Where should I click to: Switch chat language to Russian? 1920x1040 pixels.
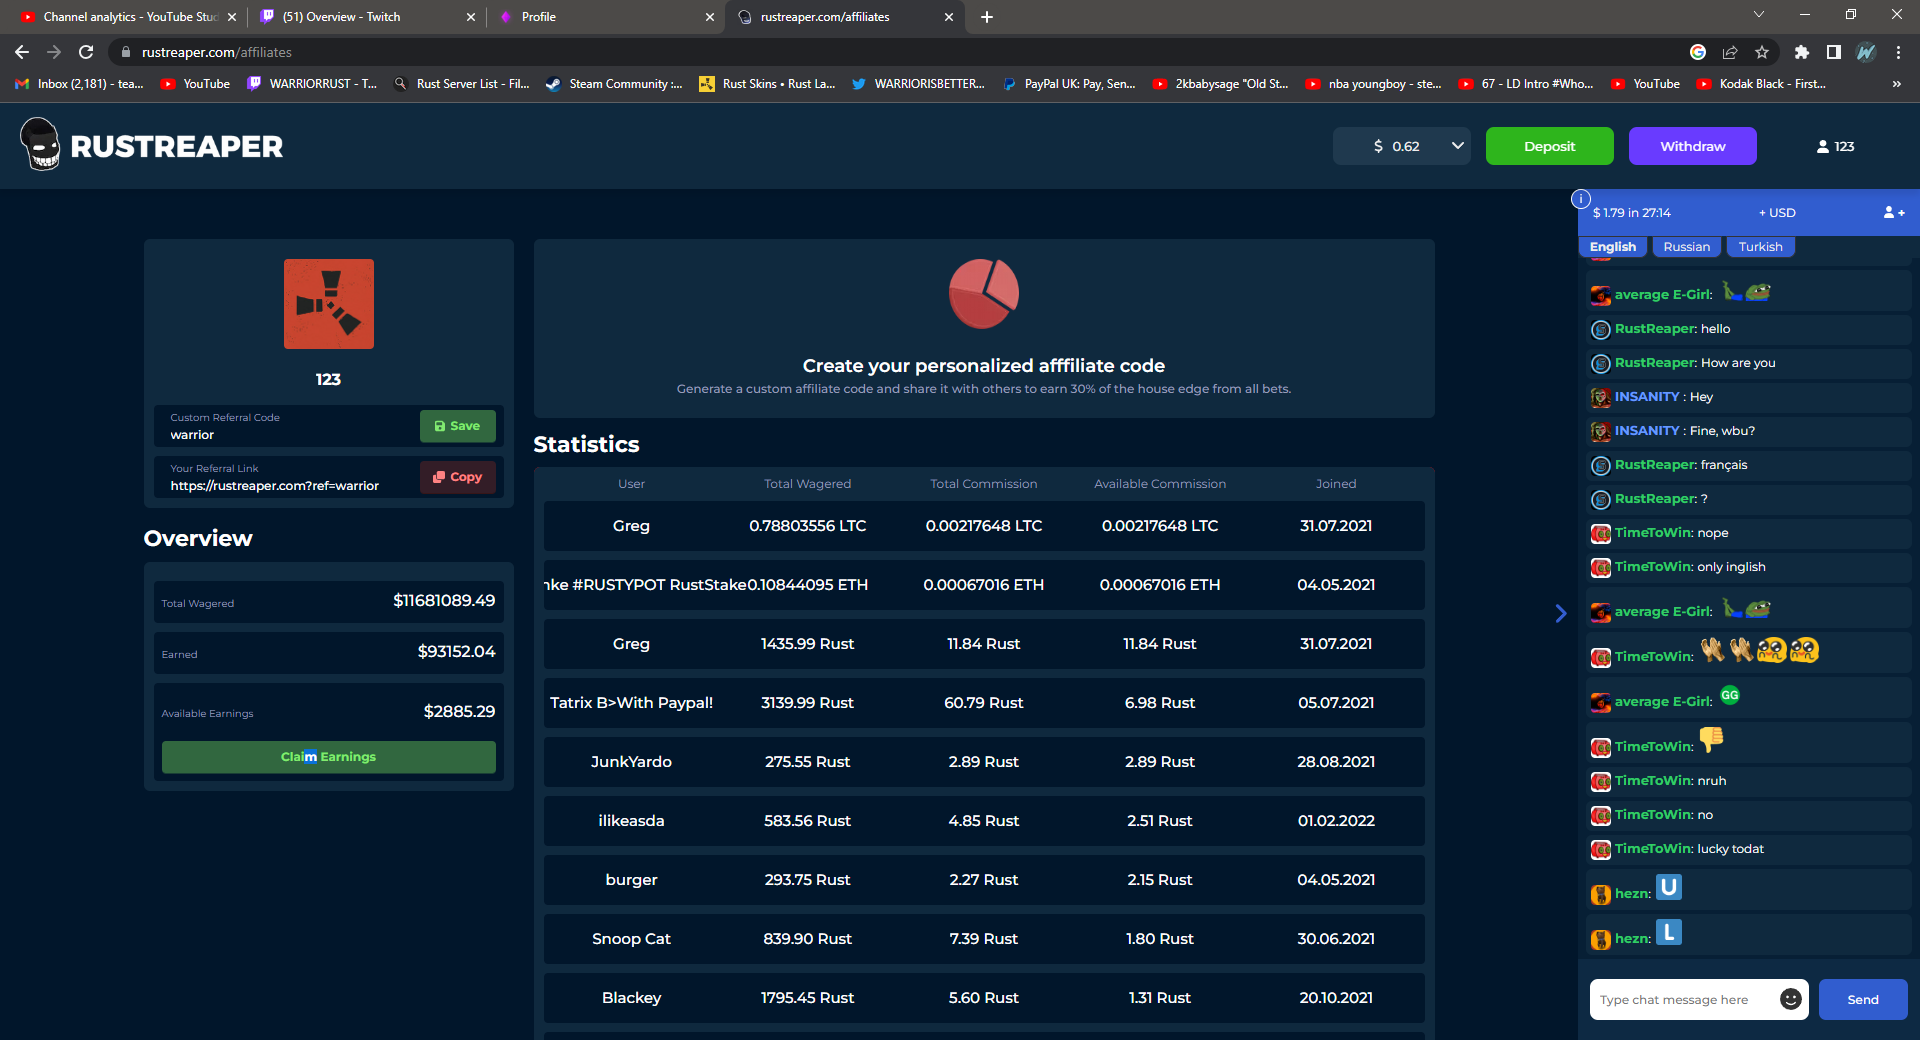click(x=1686, y=246)
